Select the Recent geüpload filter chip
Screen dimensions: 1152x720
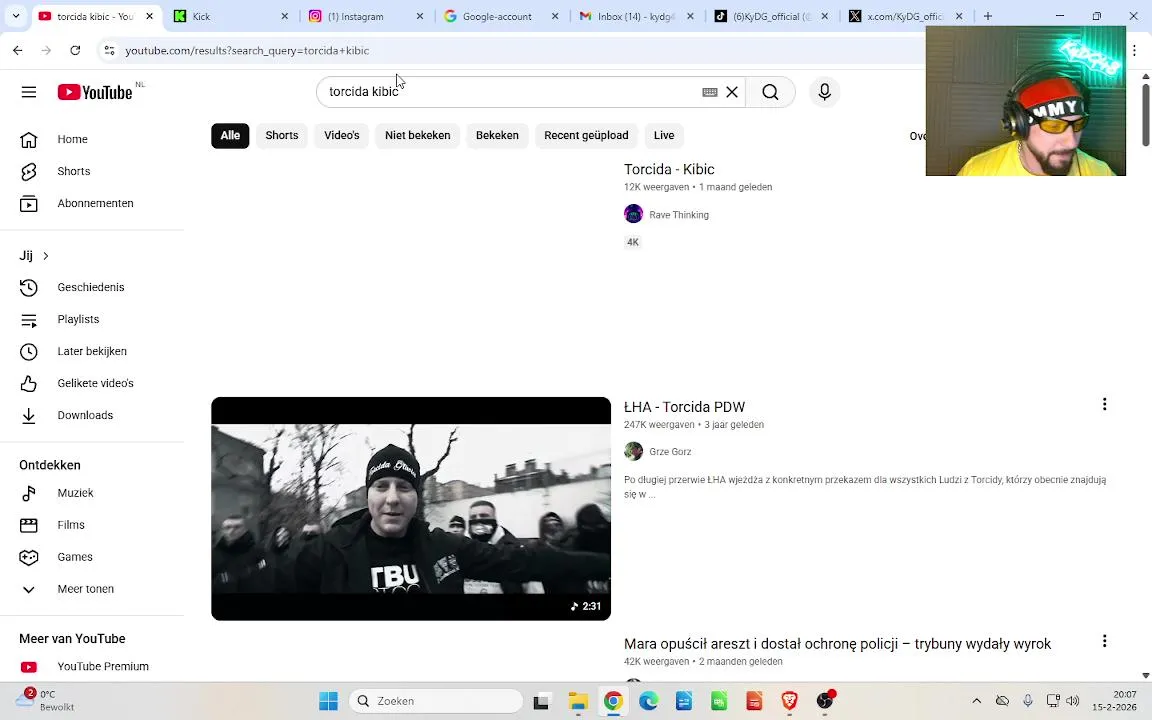[x=586, y=135]
